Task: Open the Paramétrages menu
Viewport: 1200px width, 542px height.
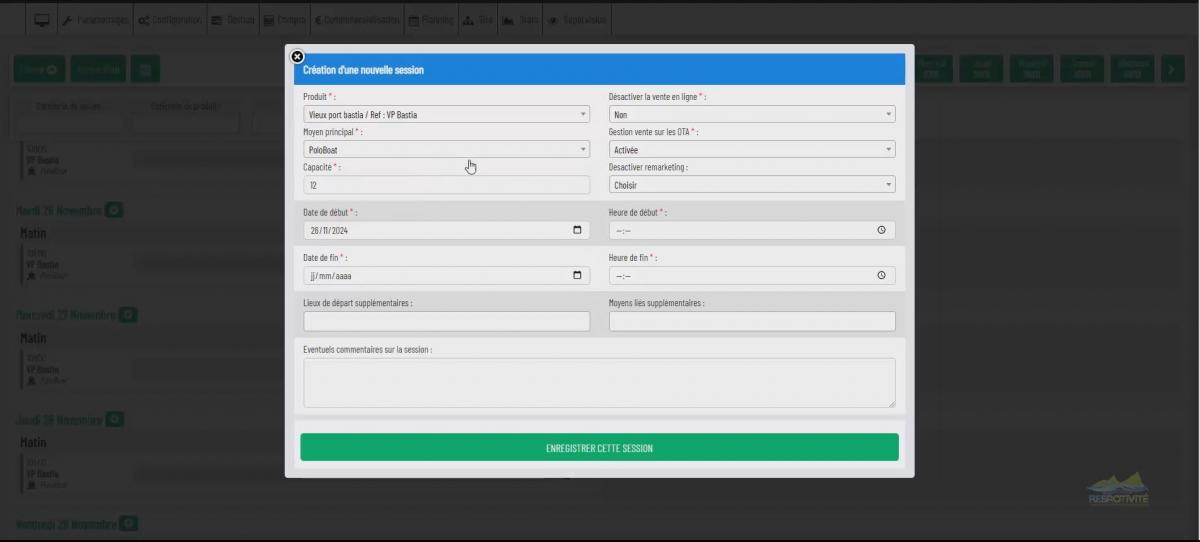Action: click(x=95, y=20)
